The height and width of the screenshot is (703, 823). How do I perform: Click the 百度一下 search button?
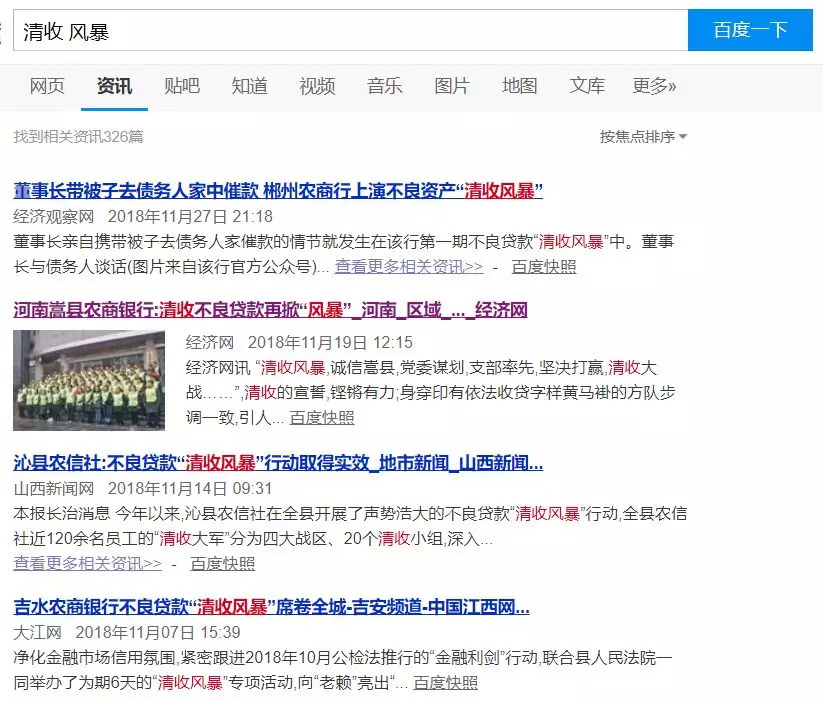[x=750, y=30]
